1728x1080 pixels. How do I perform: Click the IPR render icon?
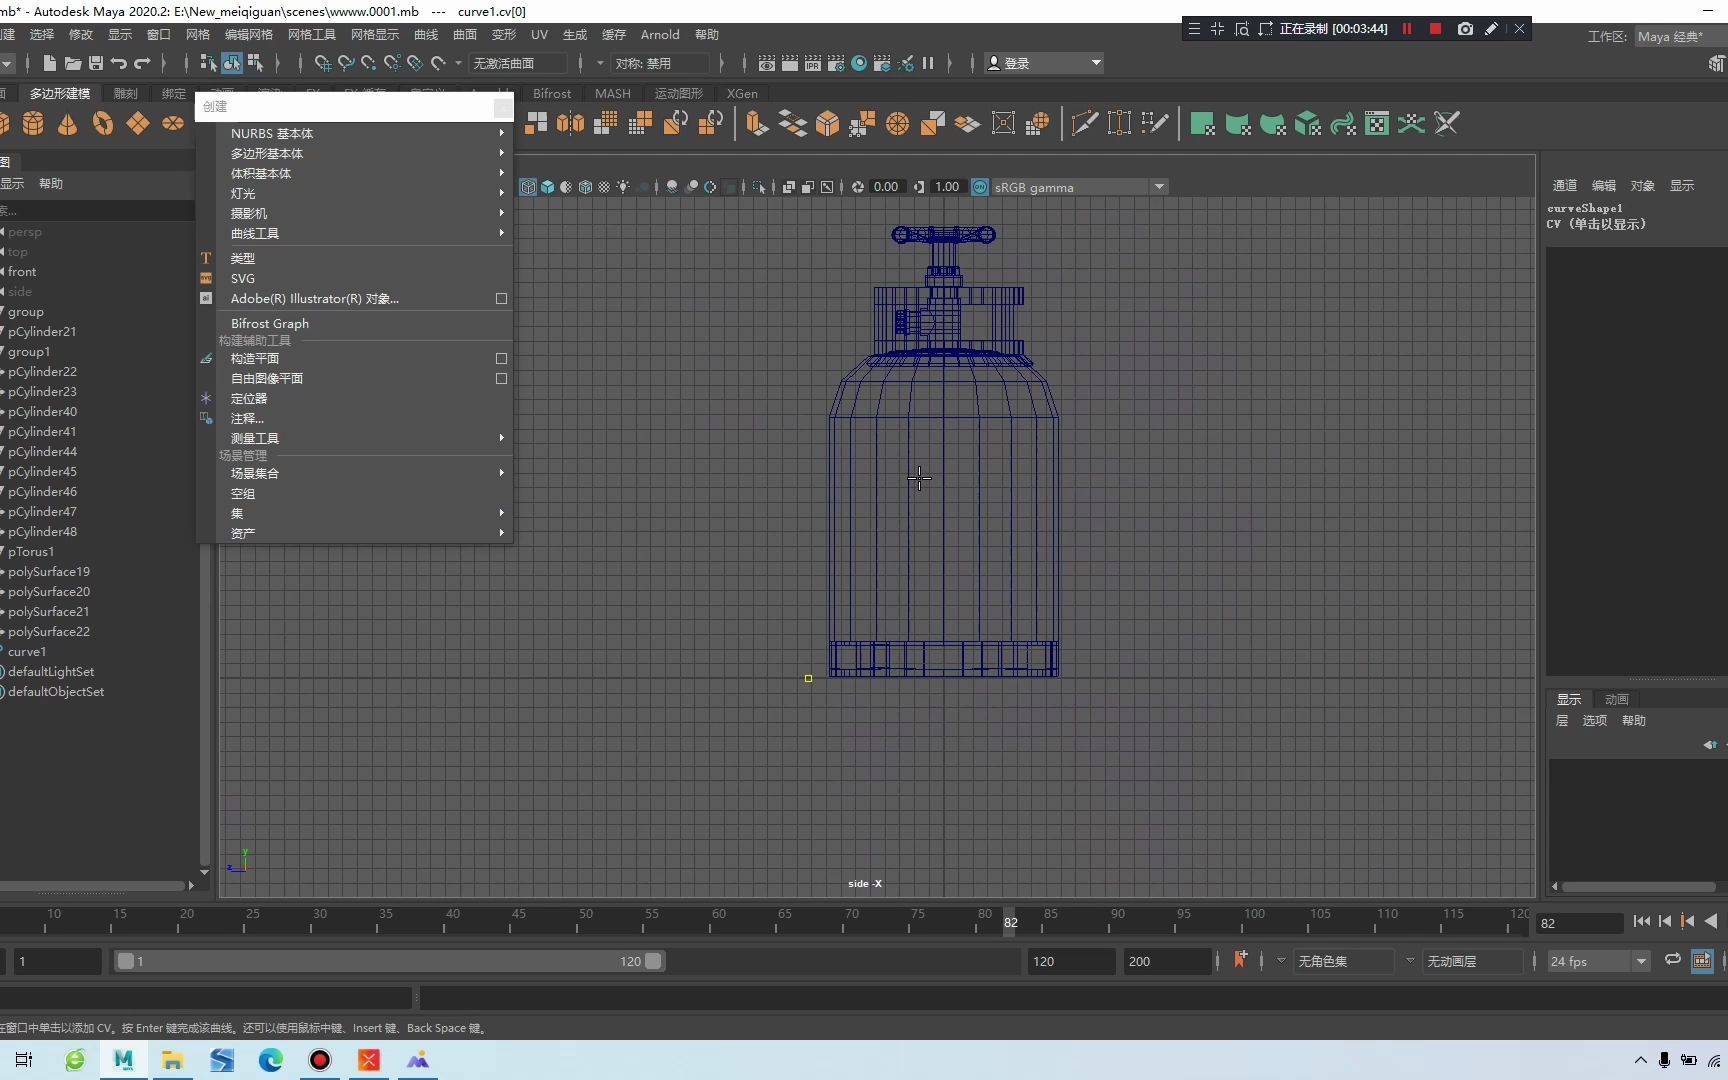813,63
